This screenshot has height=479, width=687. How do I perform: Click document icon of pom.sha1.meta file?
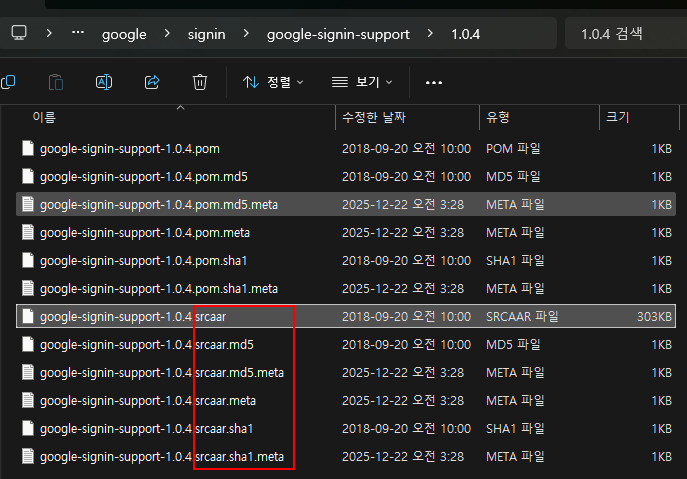28,288
